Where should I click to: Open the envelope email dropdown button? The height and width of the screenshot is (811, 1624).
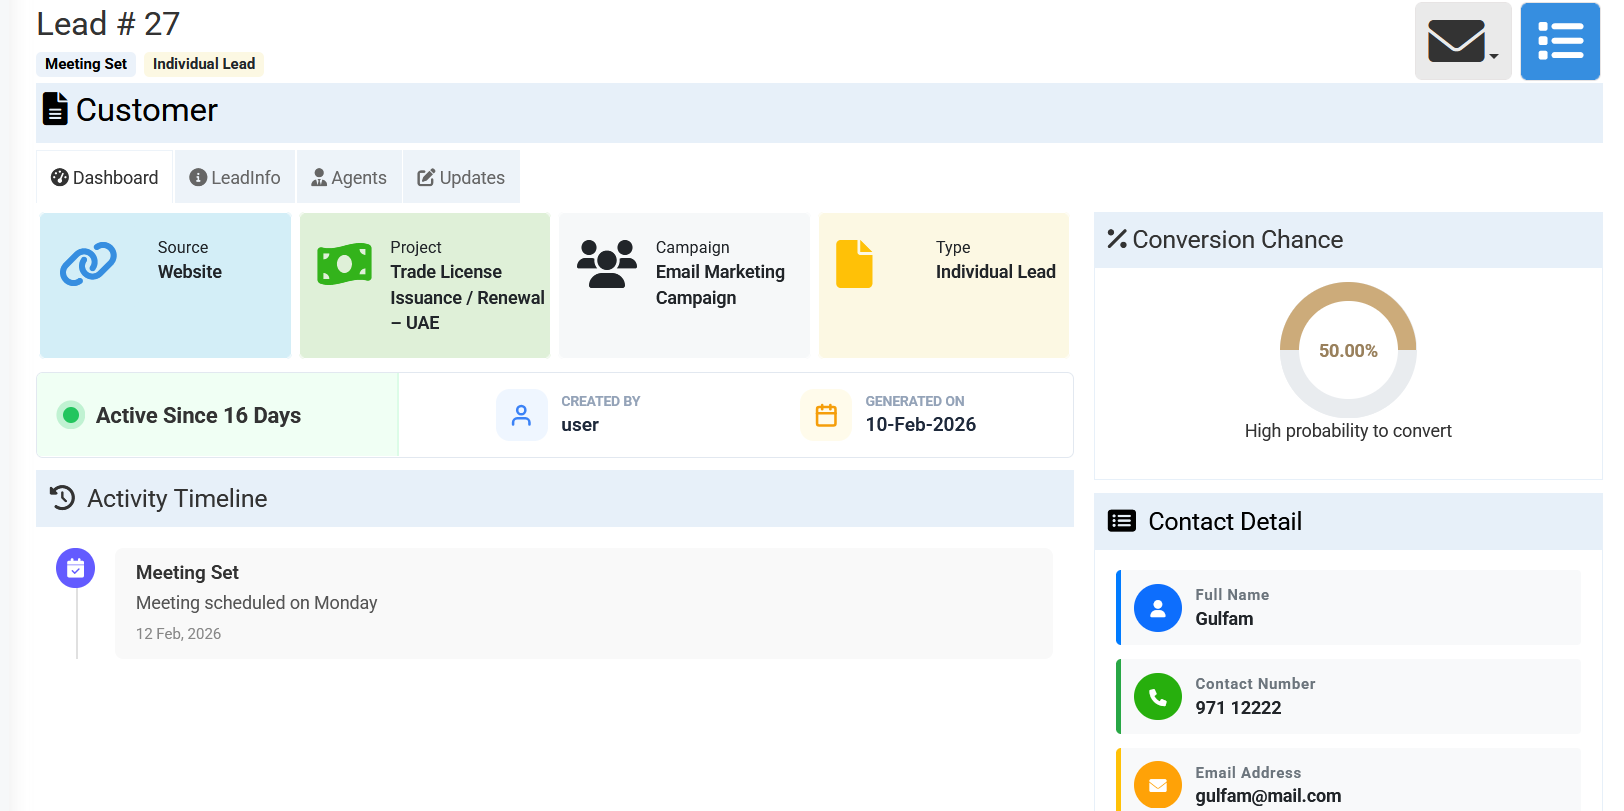point(1462,42)
